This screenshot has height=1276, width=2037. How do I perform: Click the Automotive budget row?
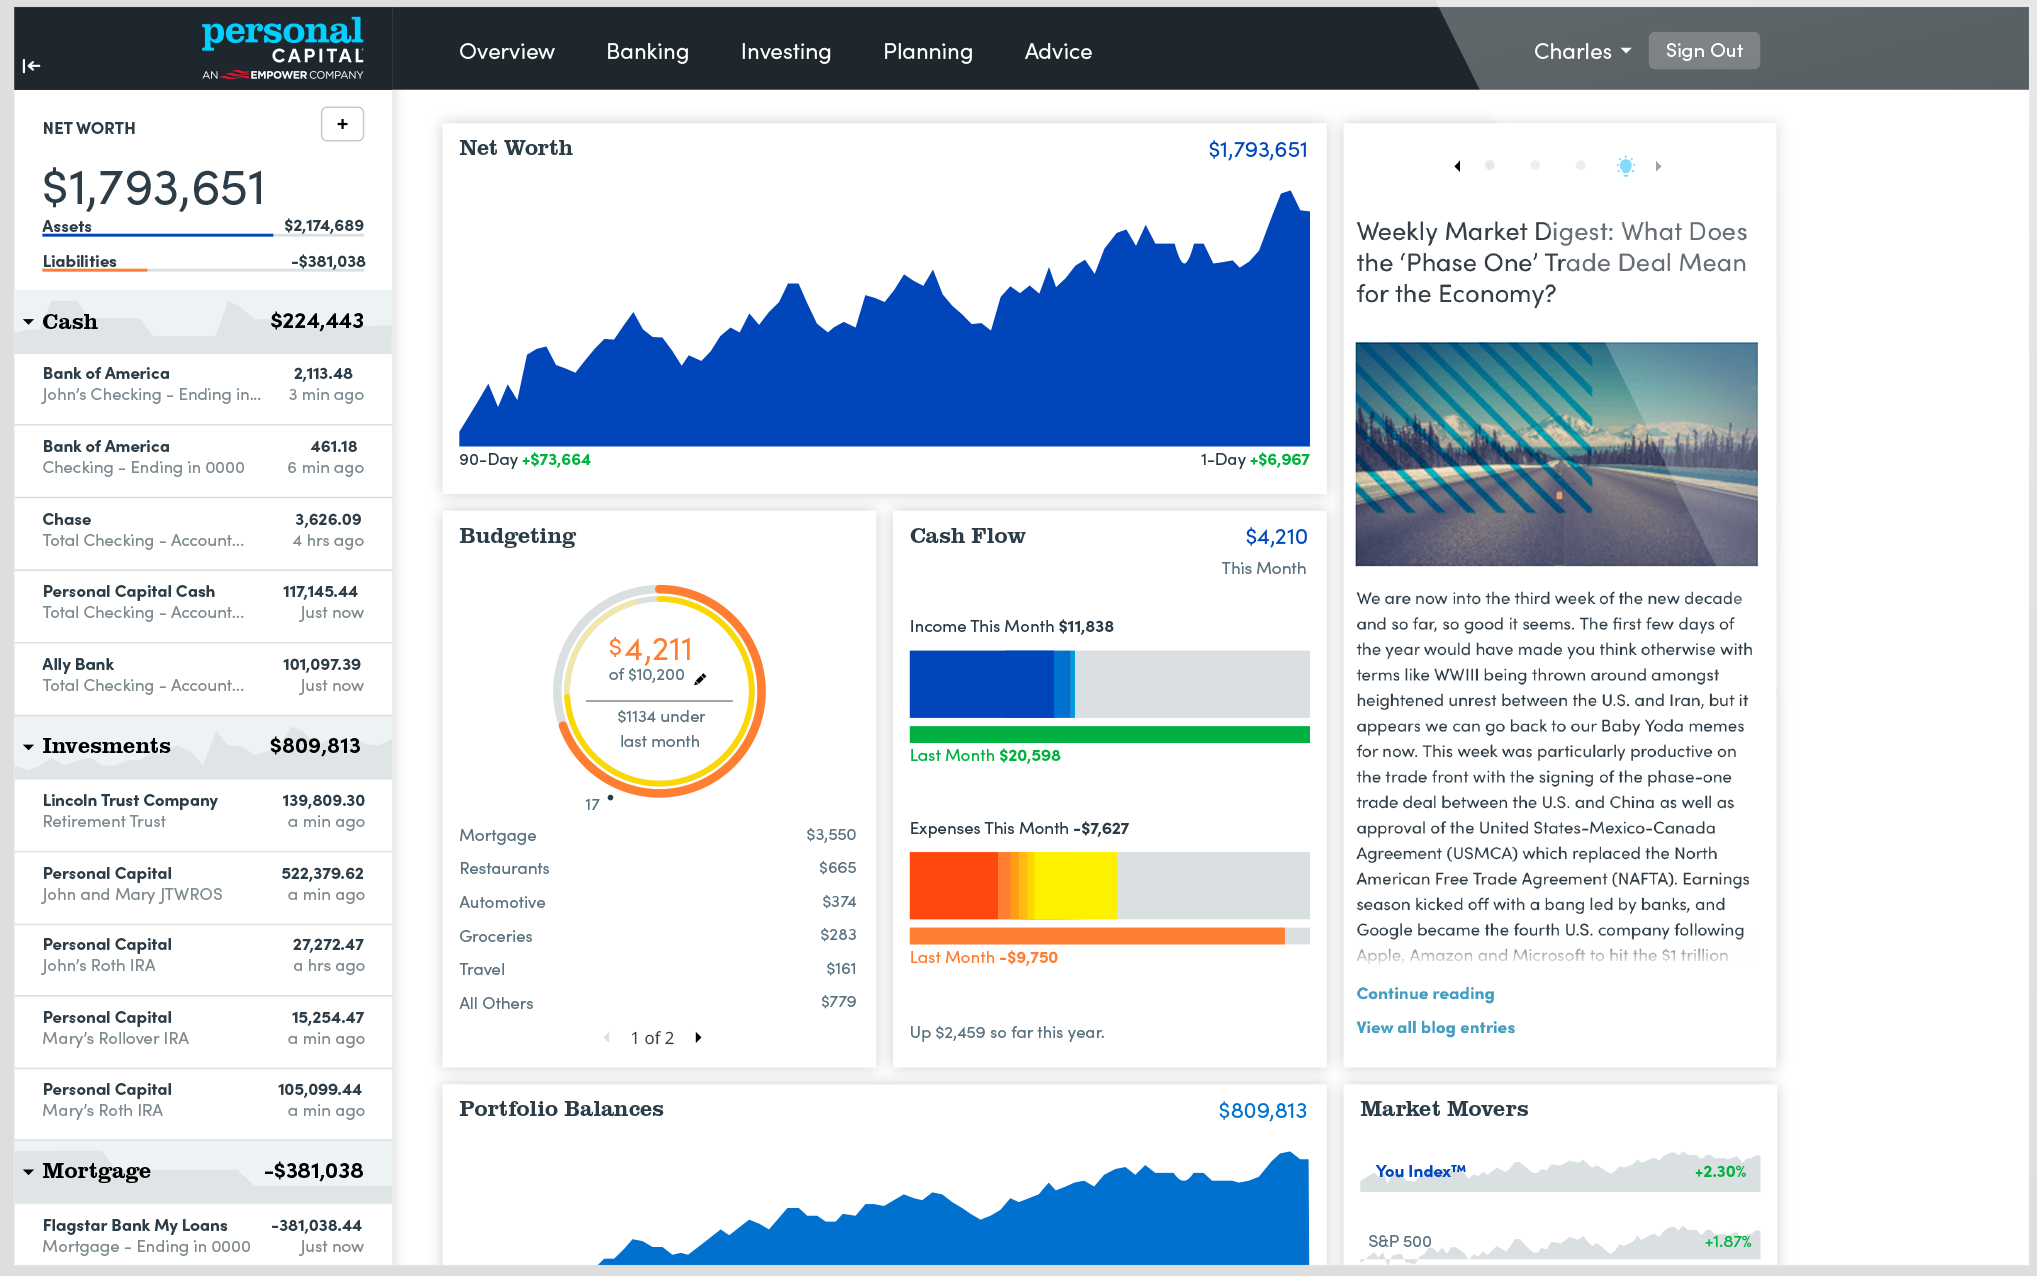click(x=658, y=902)
